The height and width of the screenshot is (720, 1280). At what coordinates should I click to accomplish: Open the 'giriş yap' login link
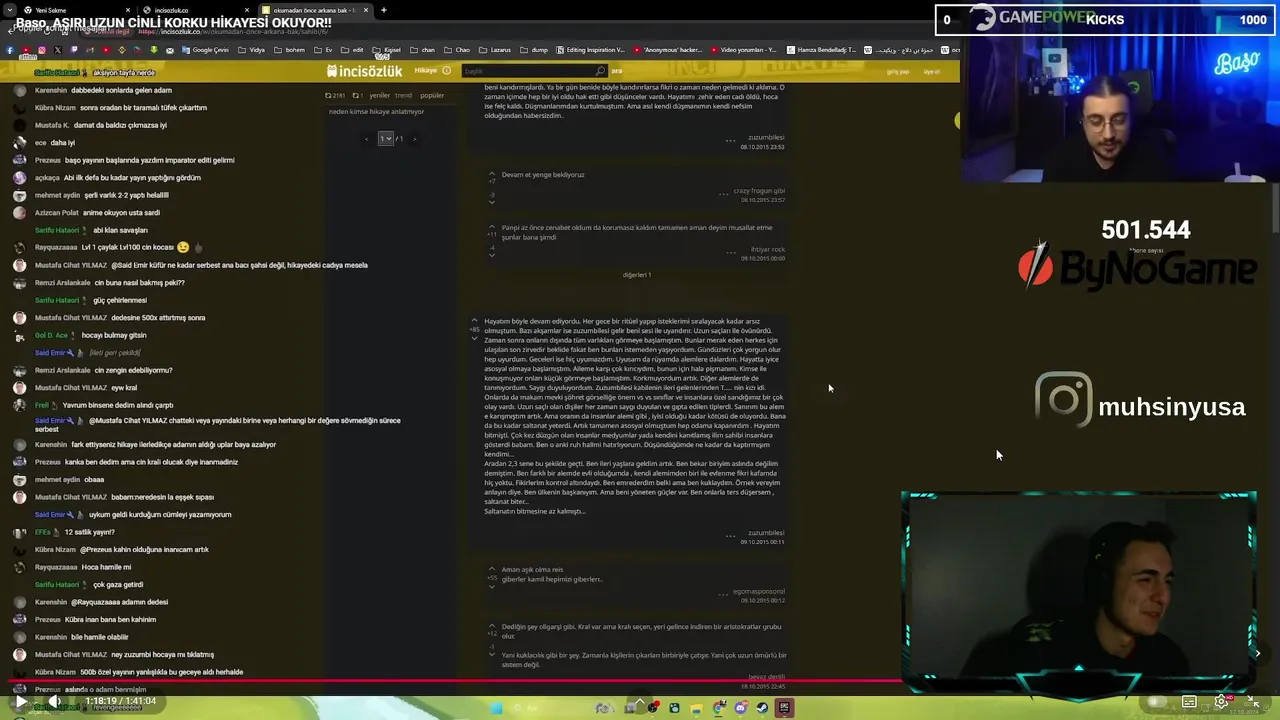898,72
